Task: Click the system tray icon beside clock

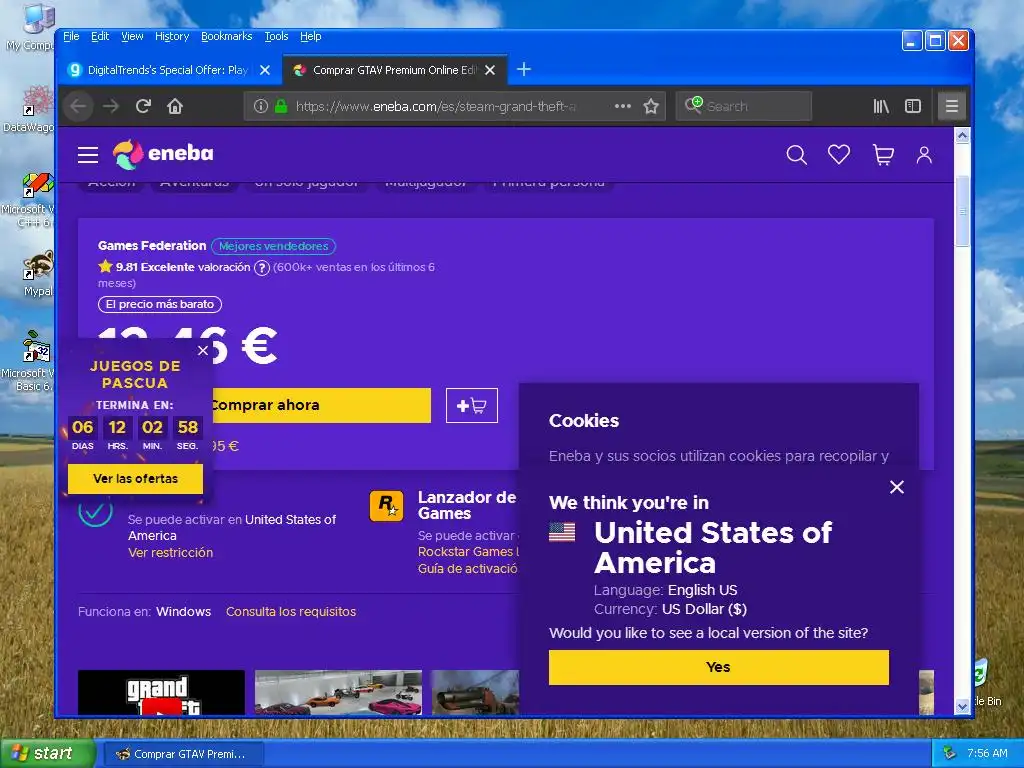Action: click(950, 754)
